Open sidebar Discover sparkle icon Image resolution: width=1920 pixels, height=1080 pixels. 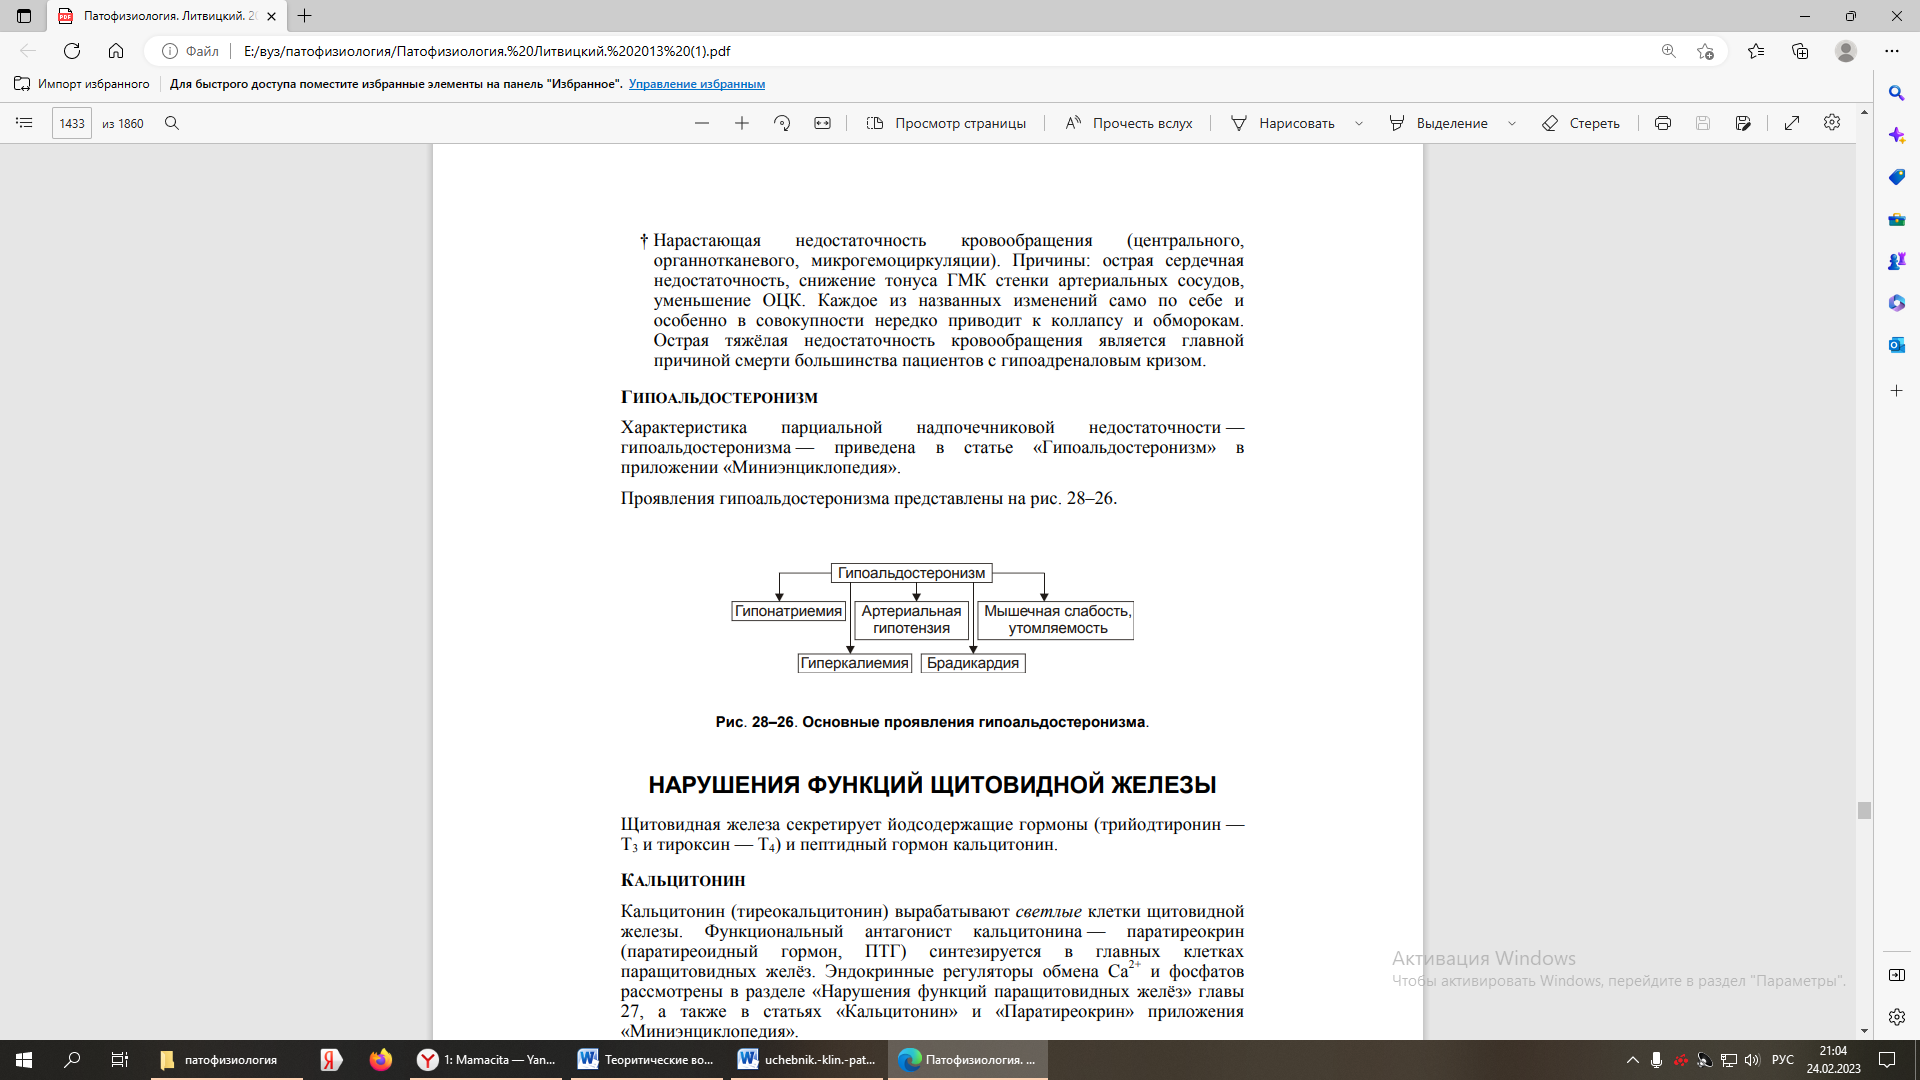click(1896, 135)
